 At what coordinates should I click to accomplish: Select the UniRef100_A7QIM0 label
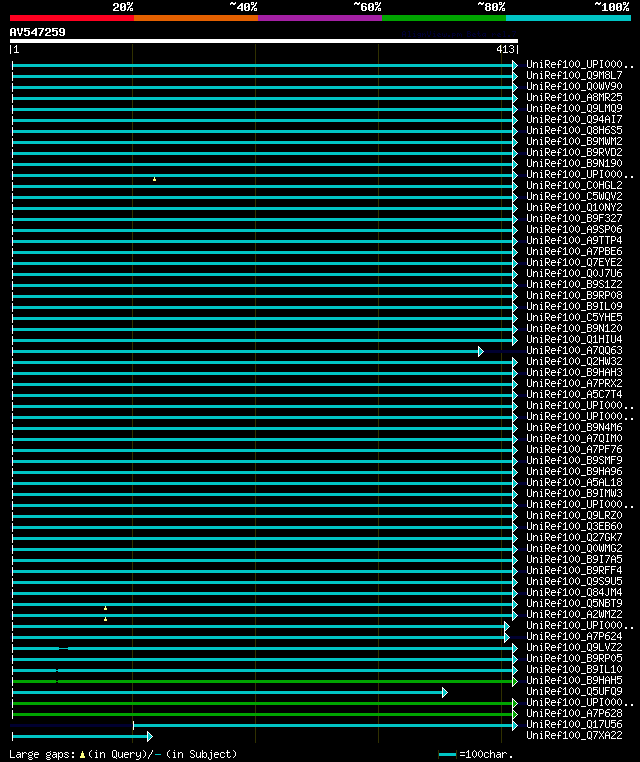pyautogui.click(x=574, y=438)
